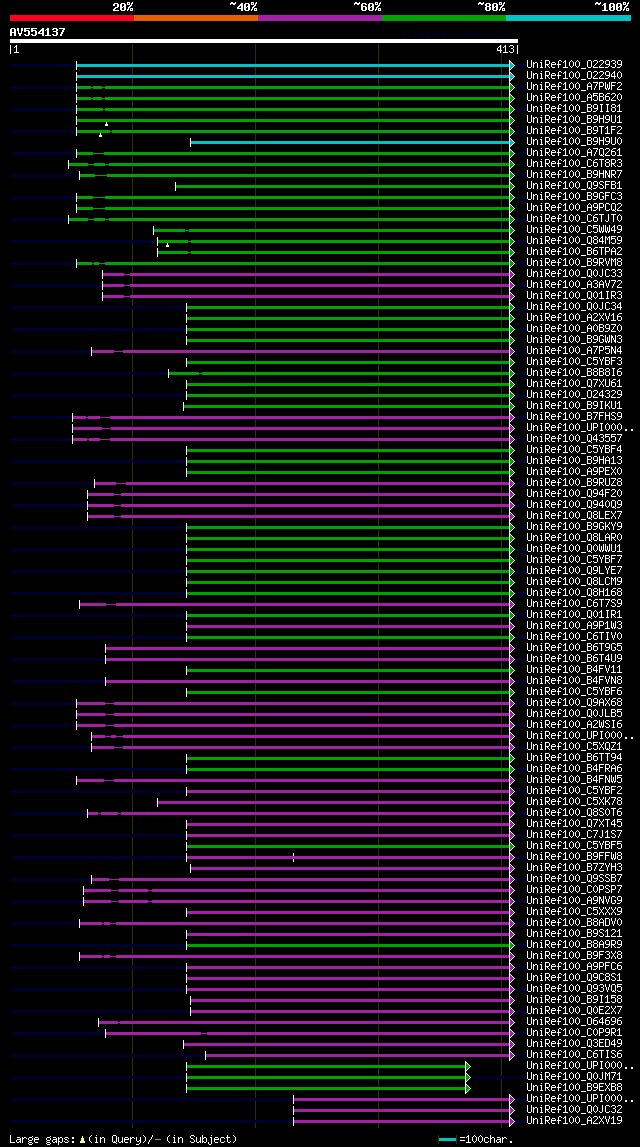Click the AV554137 query name

[x=37, y=32]
